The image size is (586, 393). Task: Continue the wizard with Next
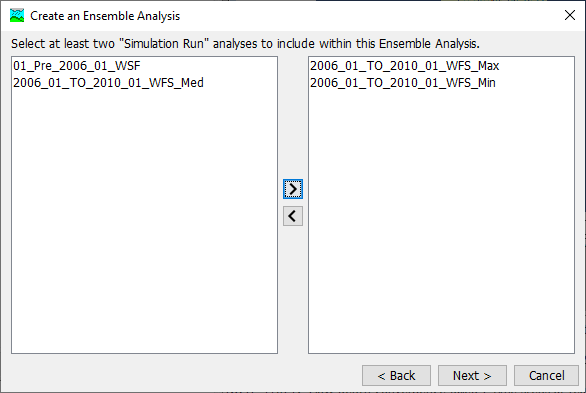pos(472,375)
